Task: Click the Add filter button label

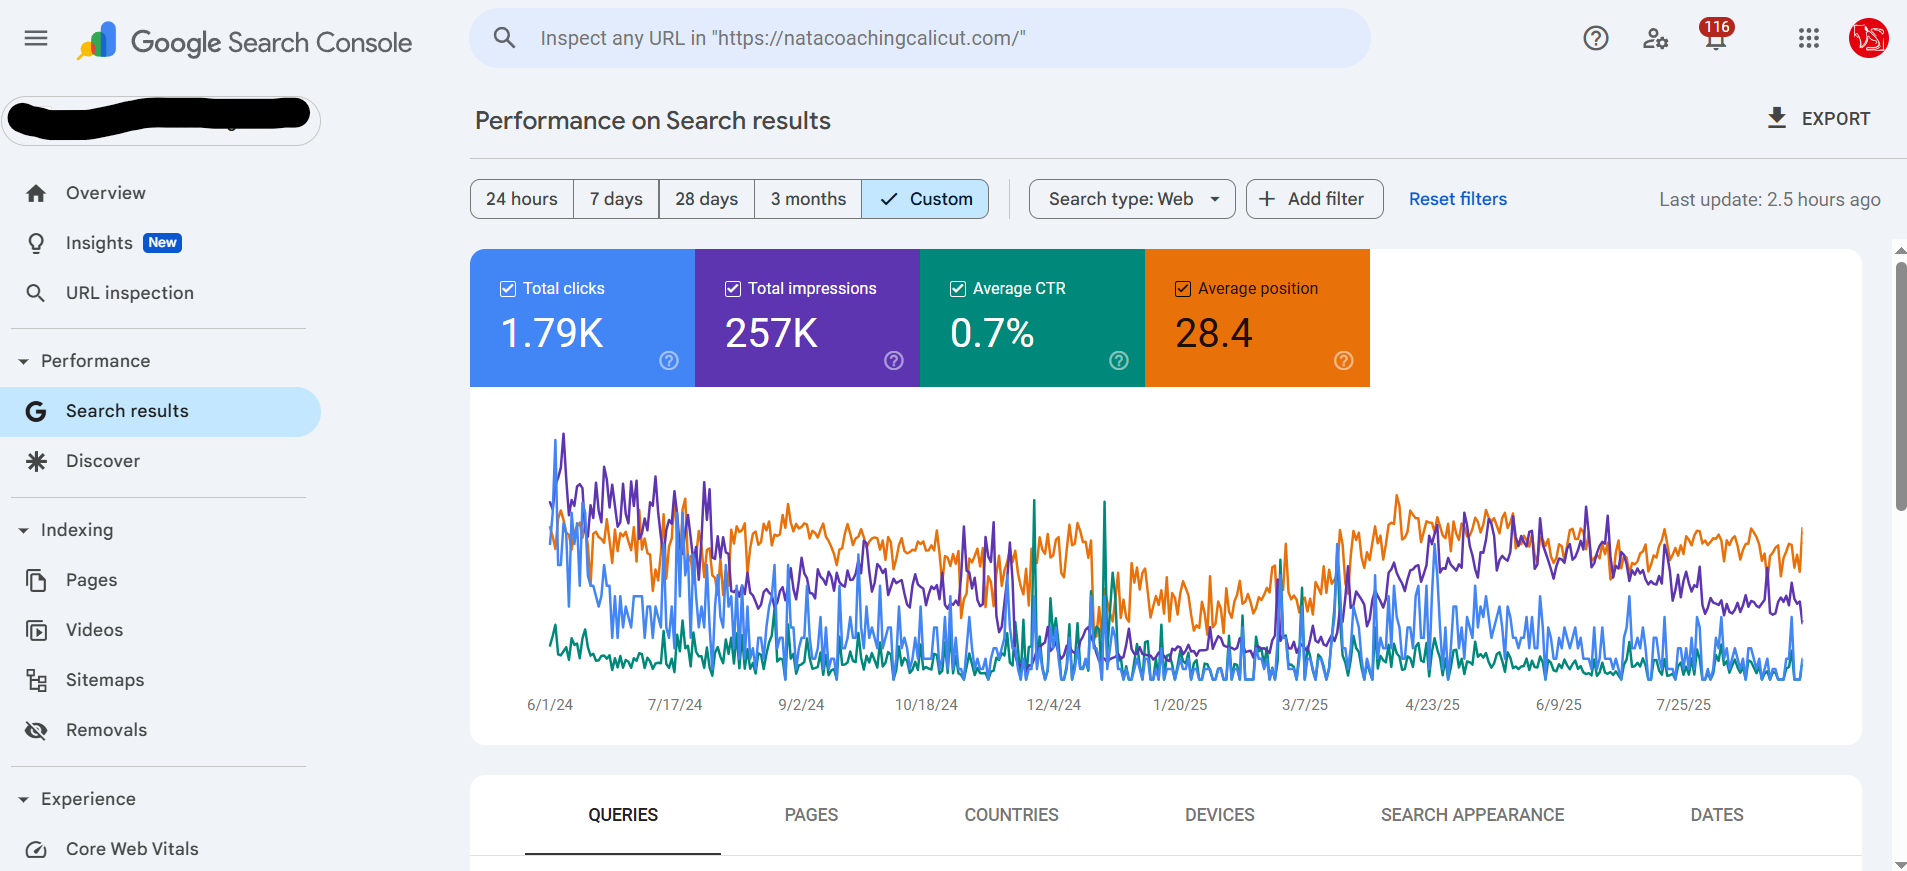Action: (x=1326, y=199)
